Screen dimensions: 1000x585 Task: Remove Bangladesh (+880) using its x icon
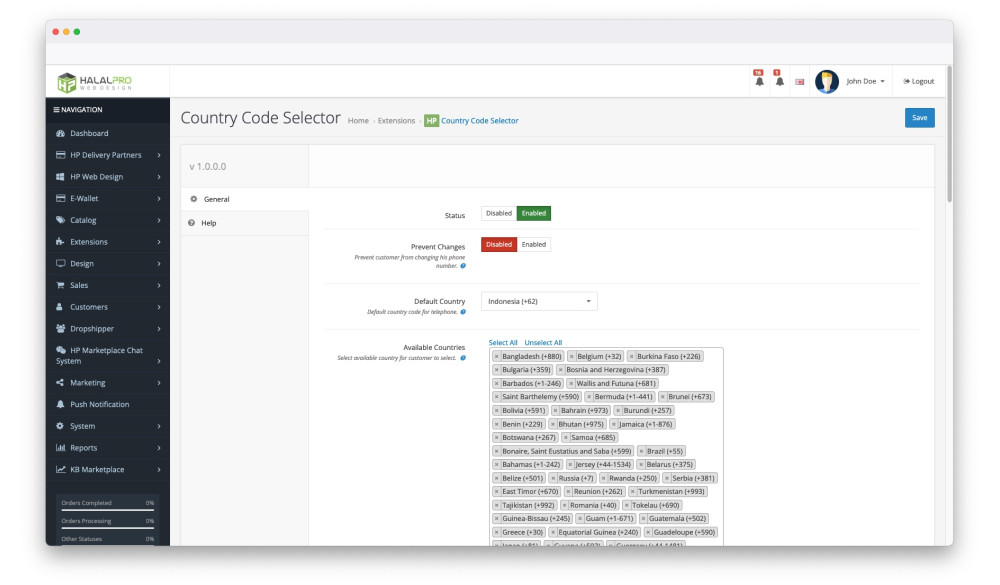click(497, 356)
